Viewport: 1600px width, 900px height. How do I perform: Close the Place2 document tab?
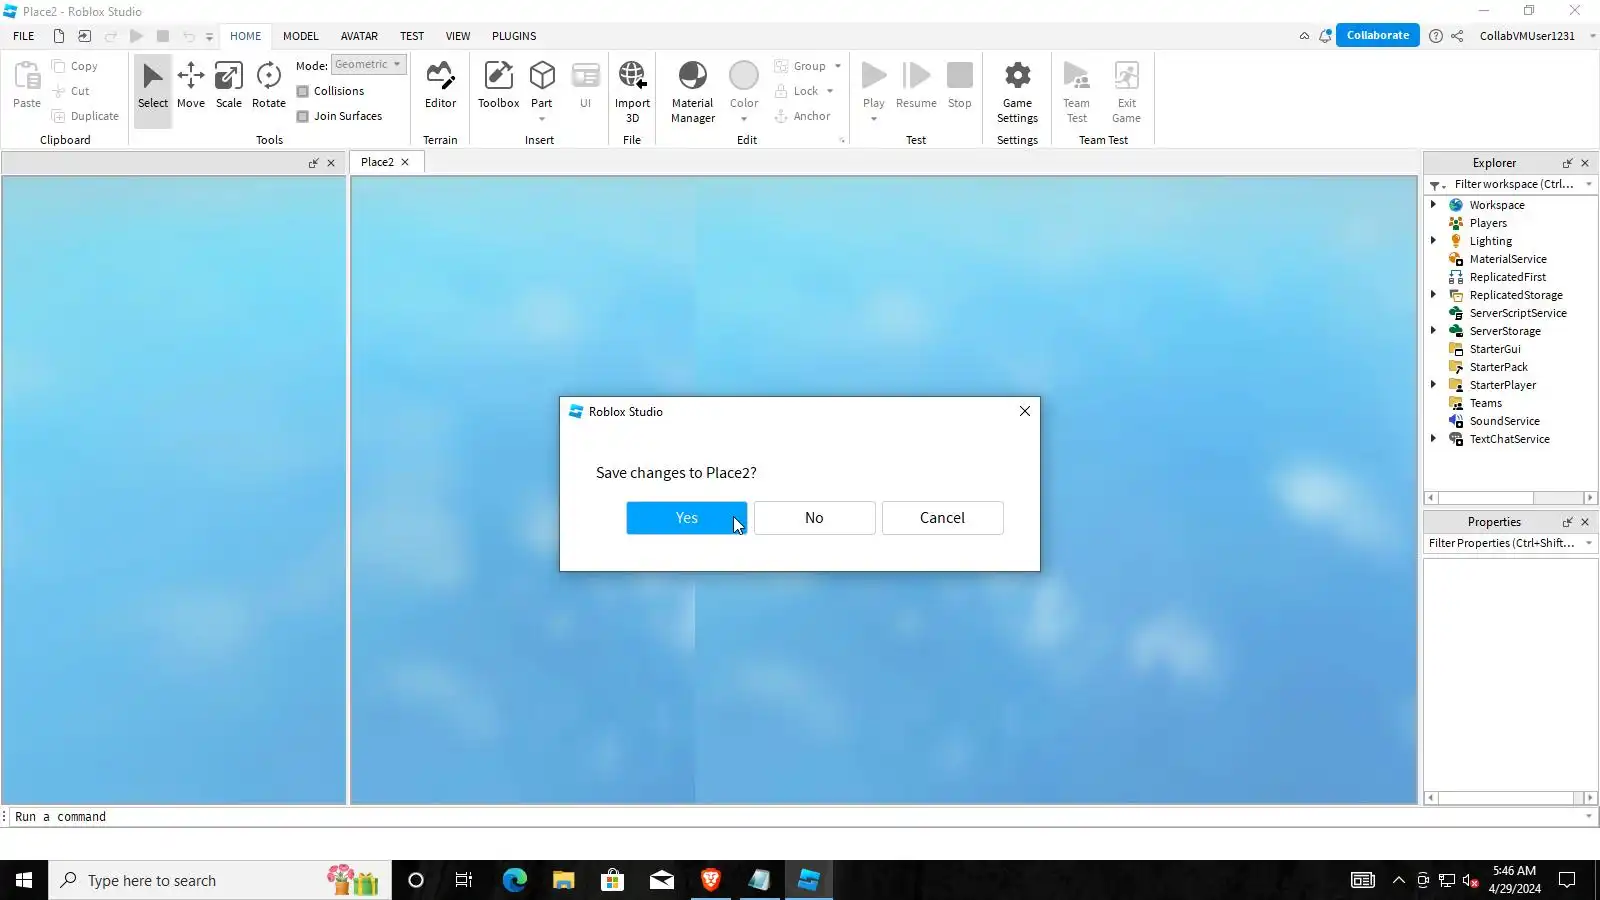pos(405,162)
